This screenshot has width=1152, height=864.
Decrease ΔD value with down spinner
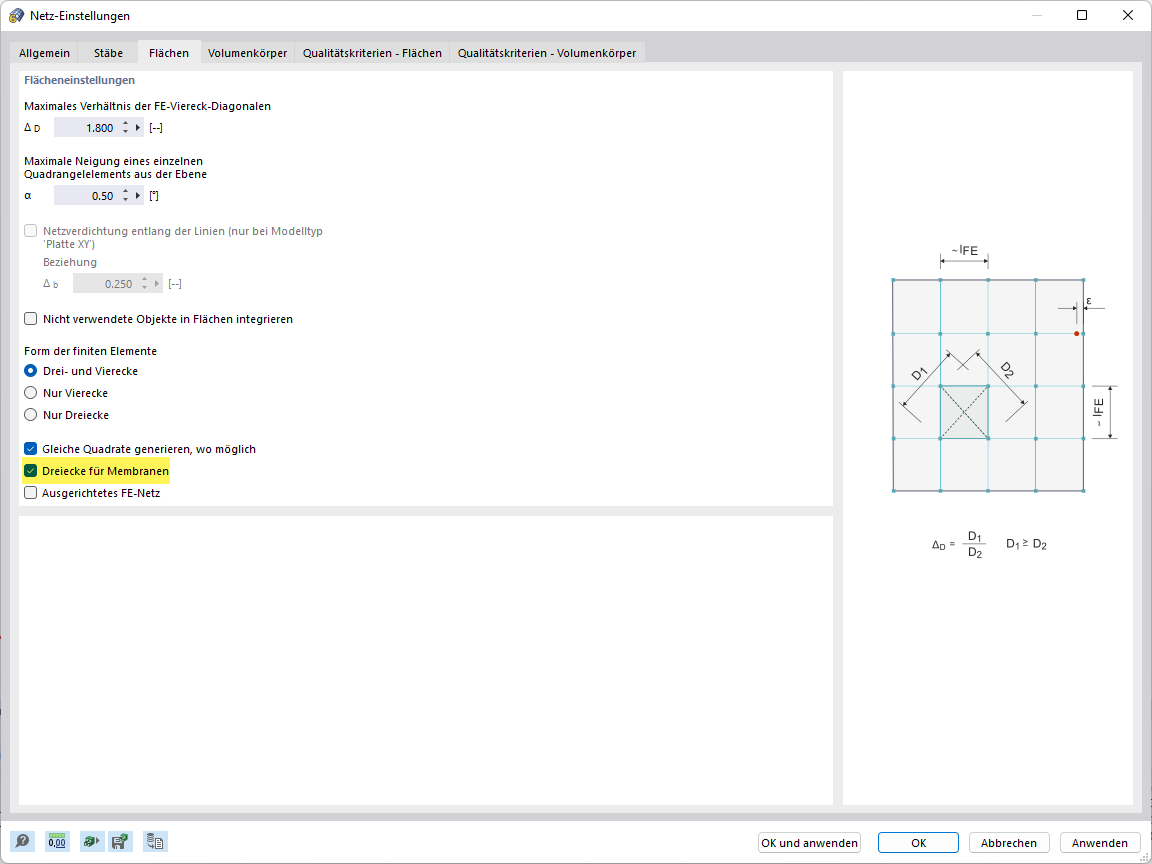point(126,132)
